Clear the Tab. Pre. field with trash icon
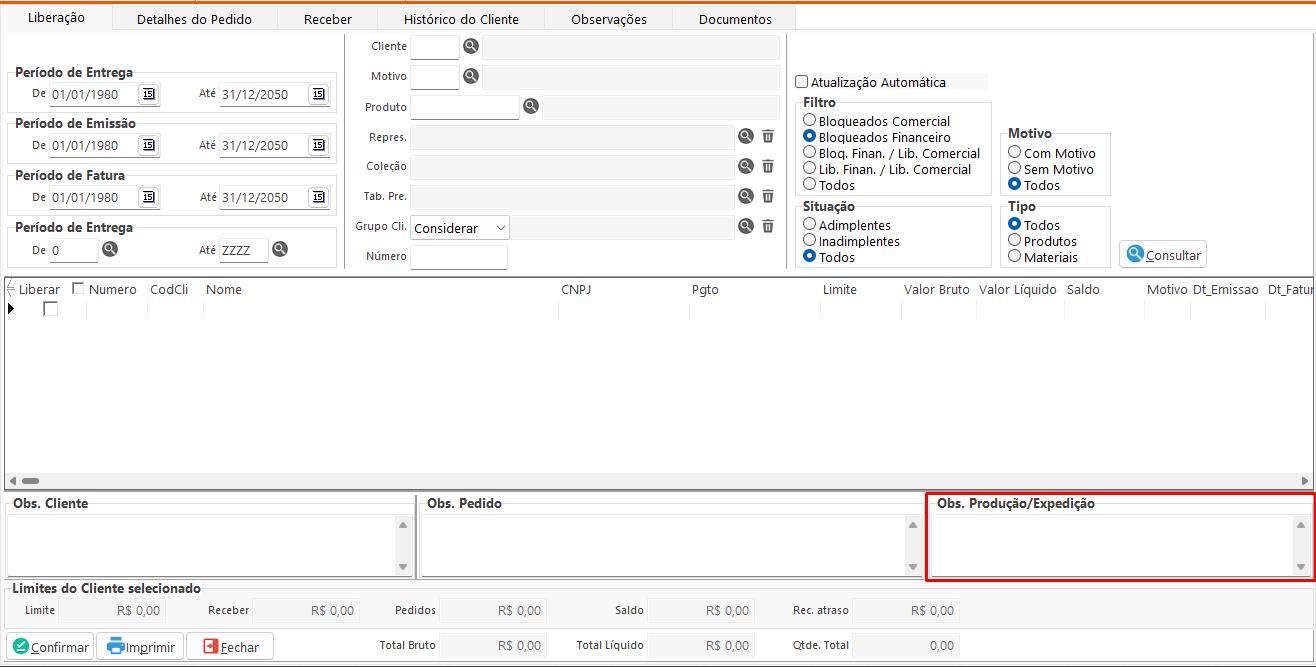The width and height of the screenshot is (1316, 667). click(x=768, y=196)
